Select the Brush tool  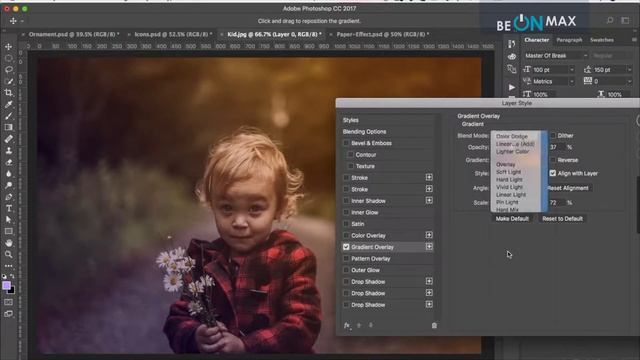click(9, 116)
